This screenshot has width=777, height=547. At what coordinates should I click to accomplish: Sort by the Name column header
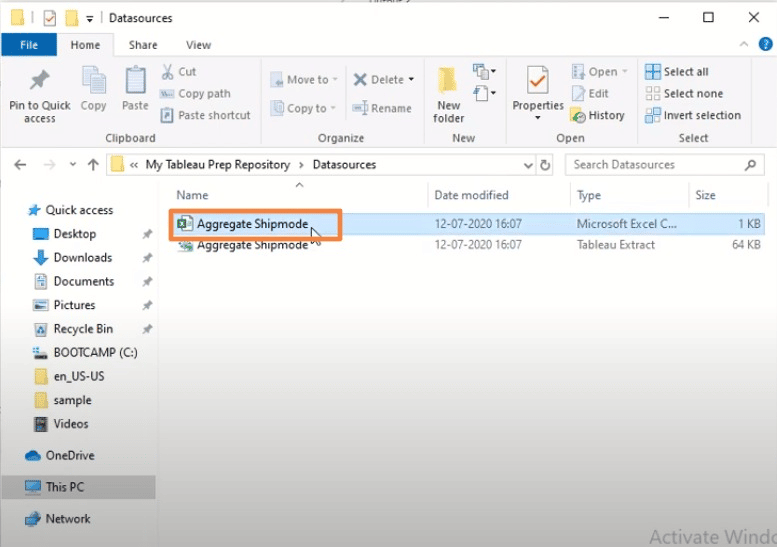coord(192,195)
